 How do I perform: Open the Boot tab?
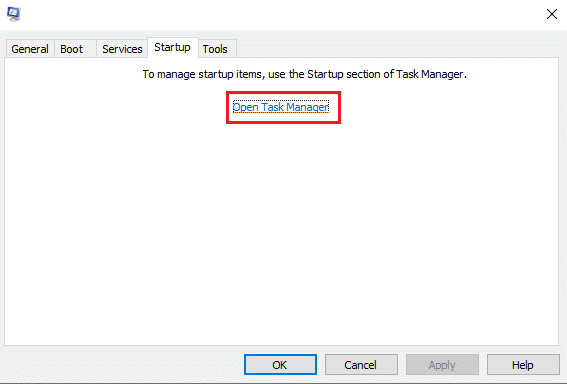[72, 49]
